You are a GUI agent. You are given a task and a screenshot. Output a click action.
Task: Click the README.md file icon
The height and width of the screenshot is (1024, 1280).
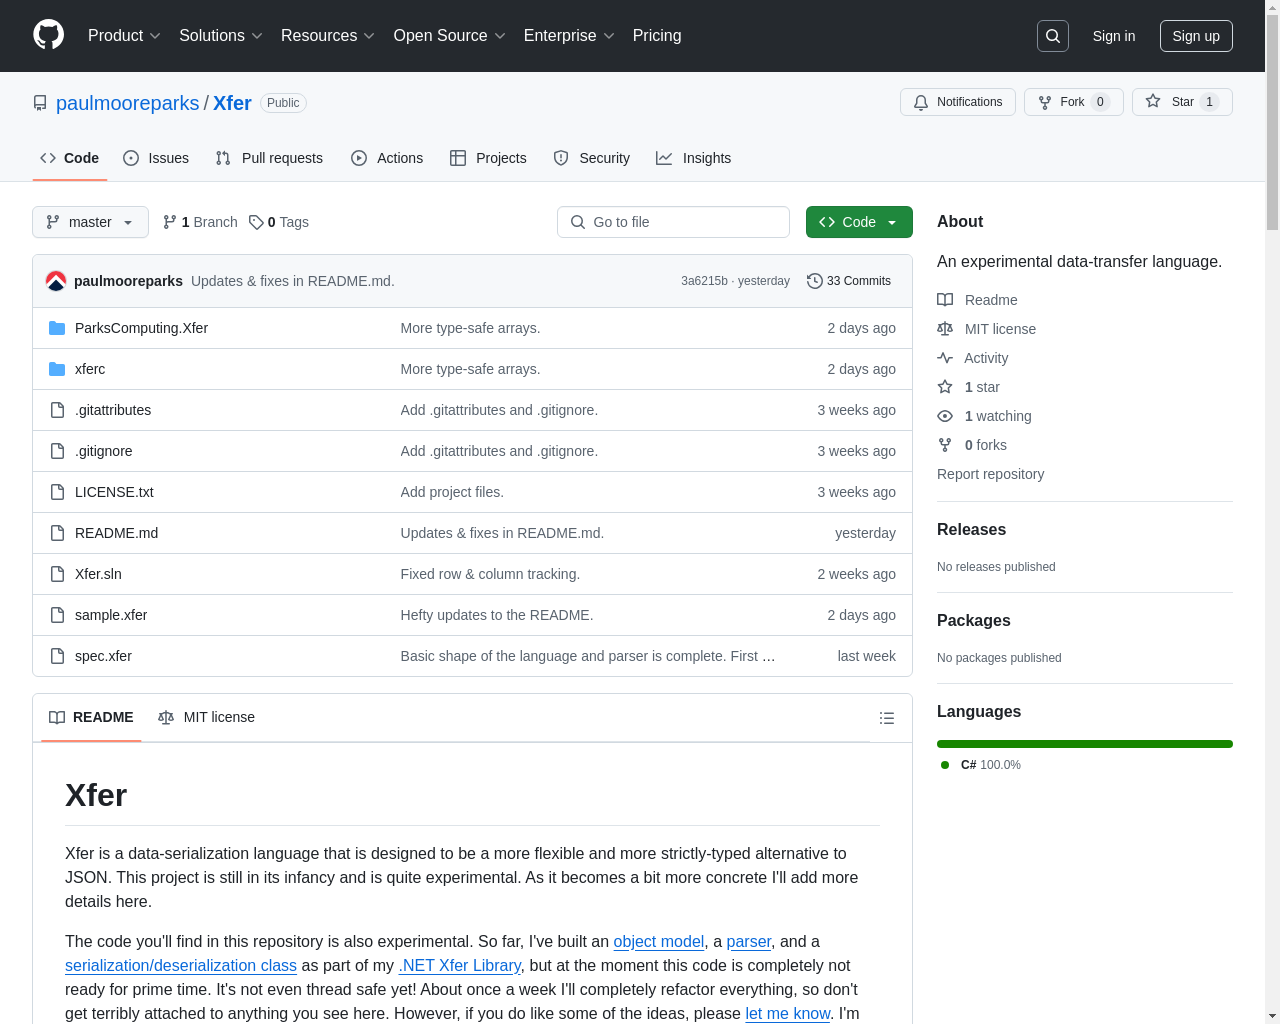(57, 533)
